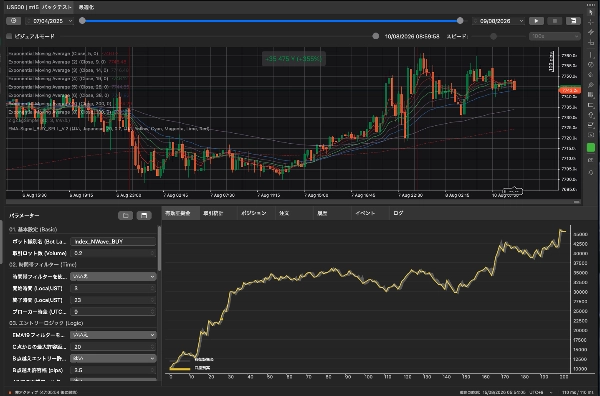Click the yellow 口座残高 legend entry

[190, 368]
